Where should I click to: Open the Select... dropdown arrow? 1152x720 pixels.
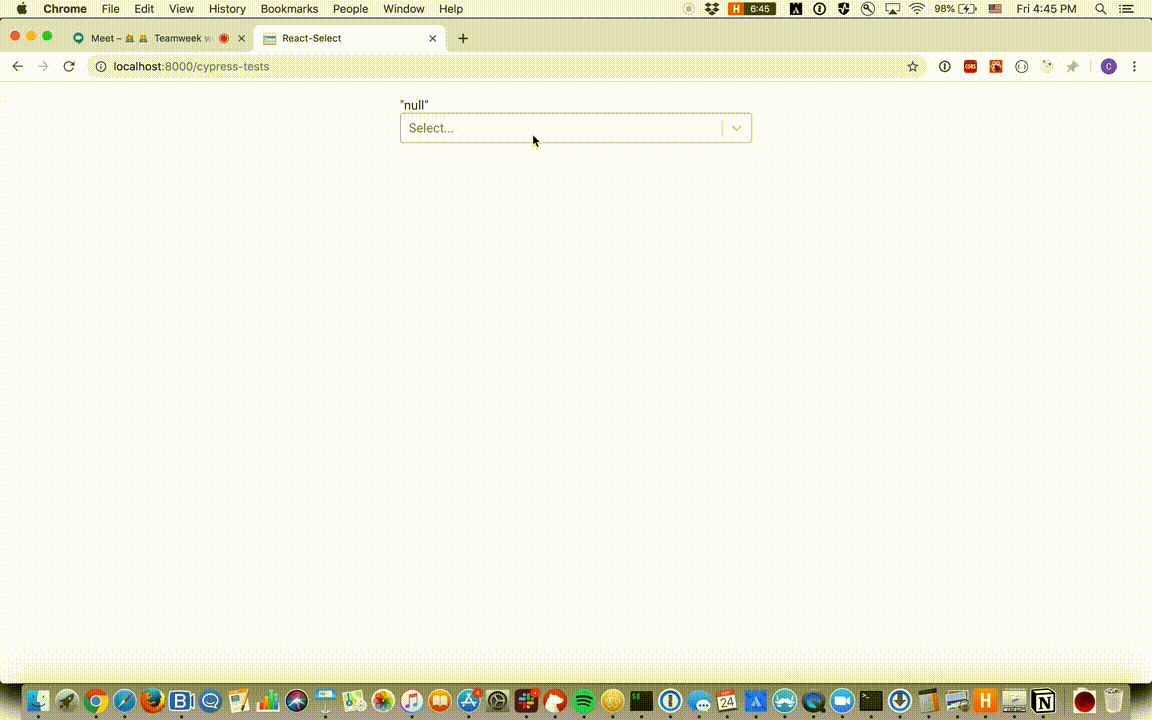coord(736,128)
